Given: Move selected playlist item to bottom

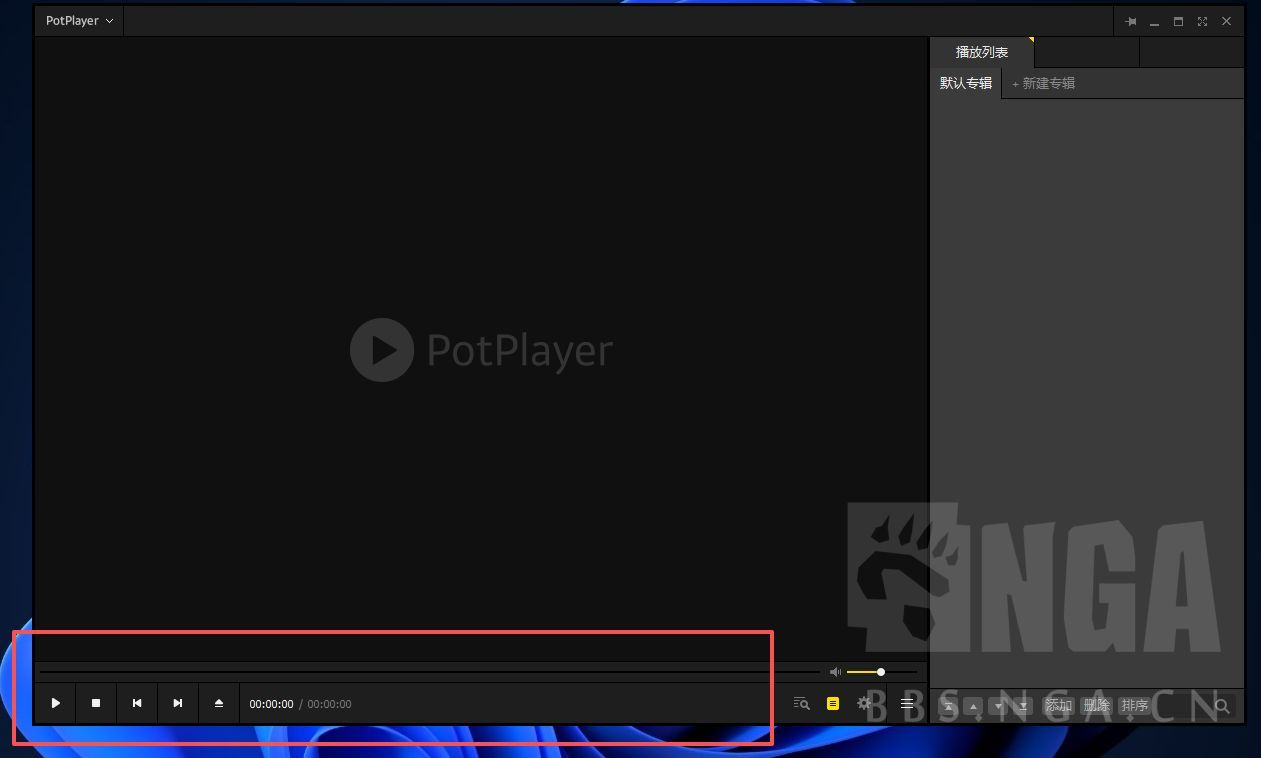Looking at the screenshot, I should pos(1022,705).
